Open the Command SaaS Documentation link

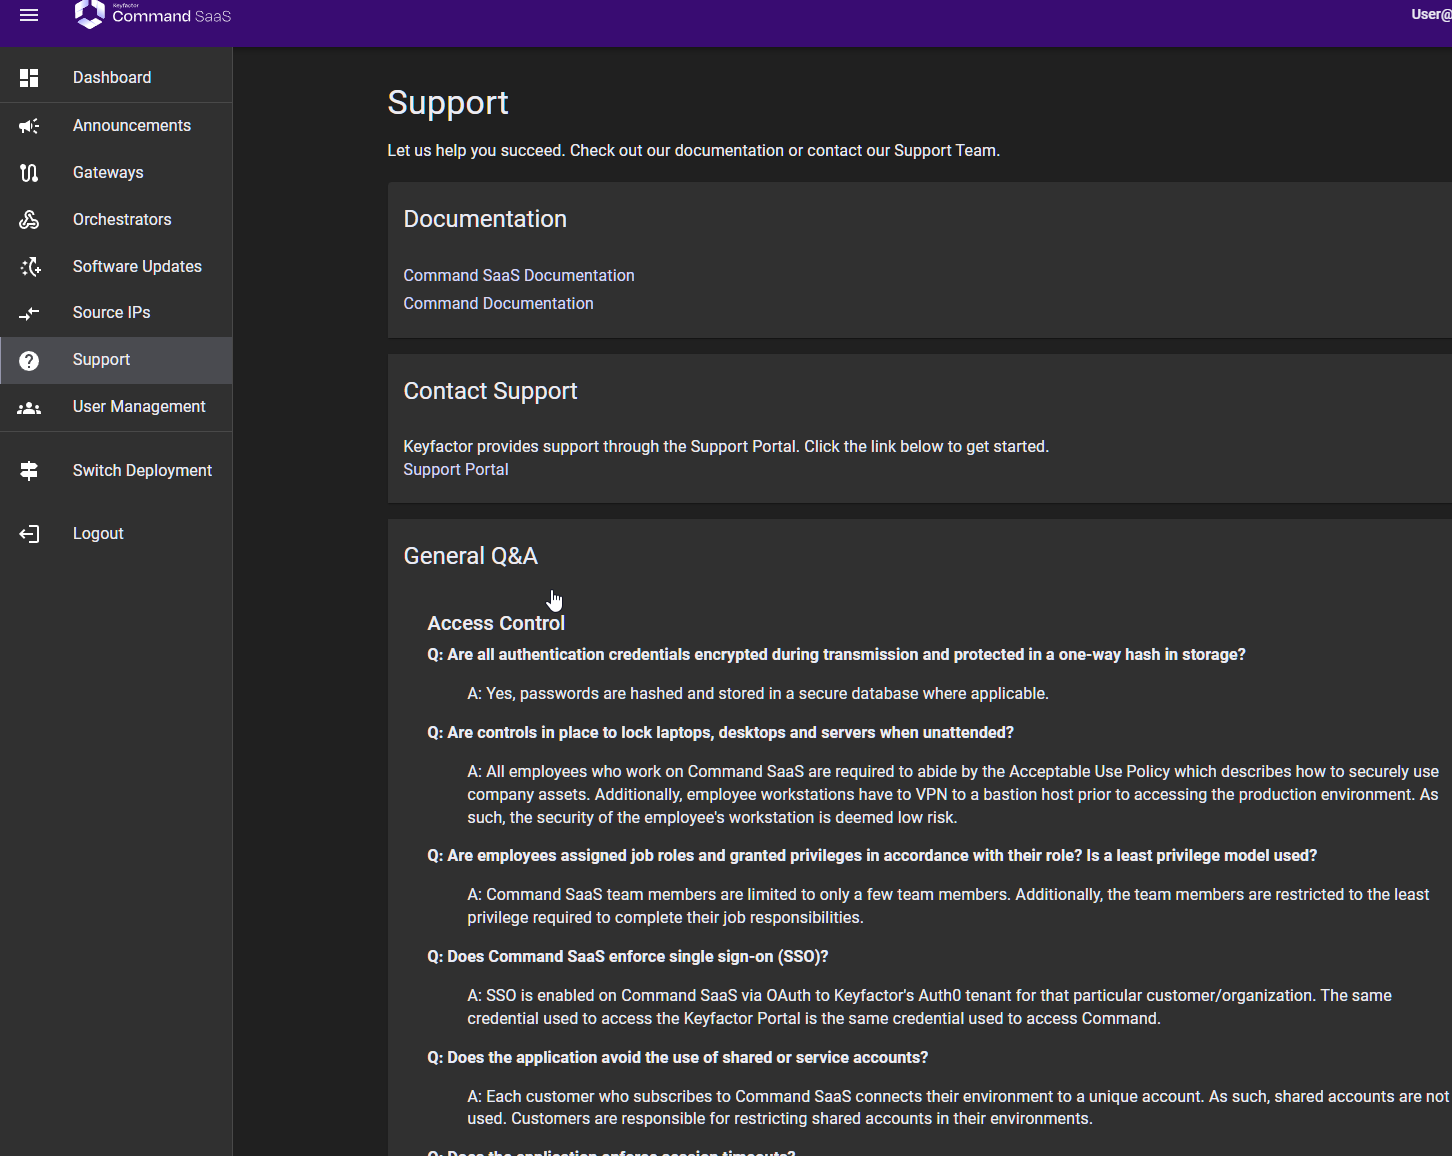518,276
